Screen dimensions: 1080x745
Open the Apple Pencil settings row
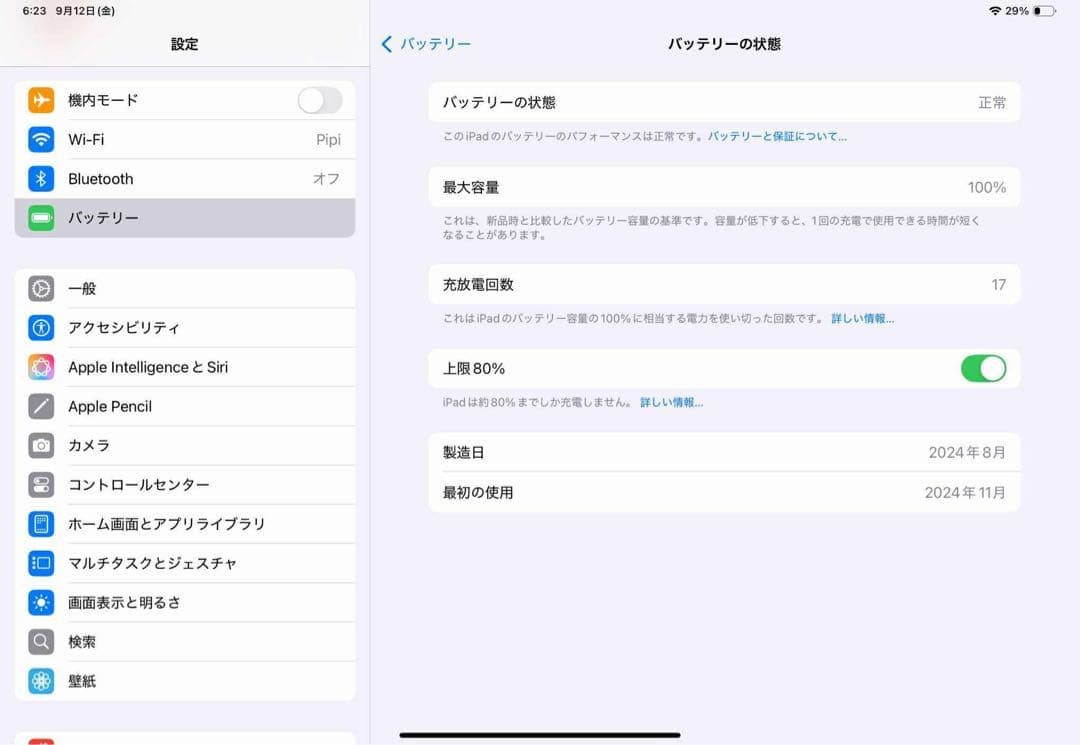(185, 406)
